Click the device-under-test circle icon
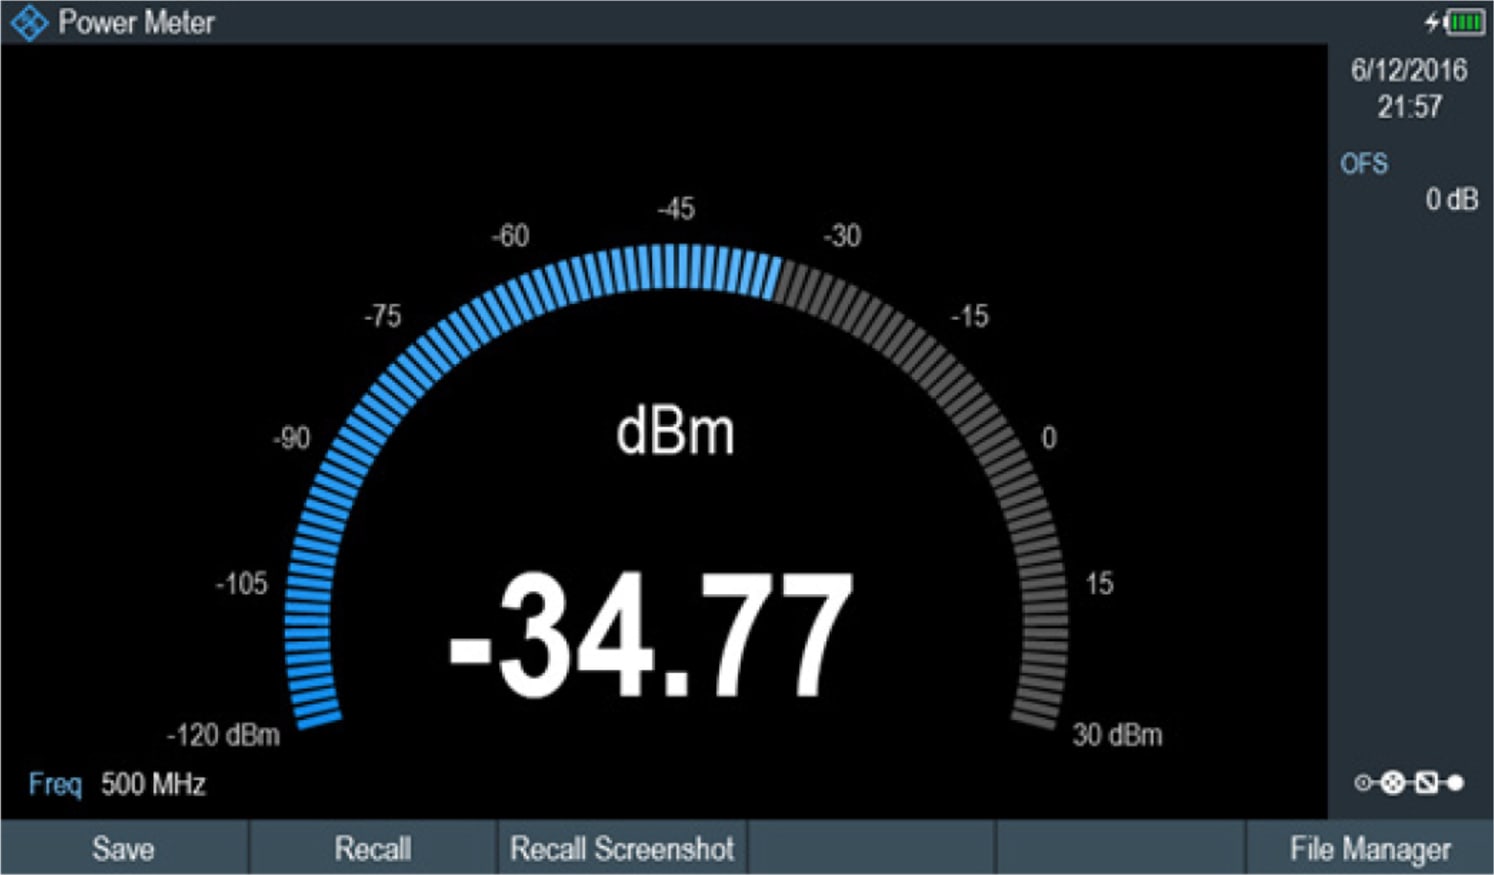1494x875 pixels. tap(1363, 782)
